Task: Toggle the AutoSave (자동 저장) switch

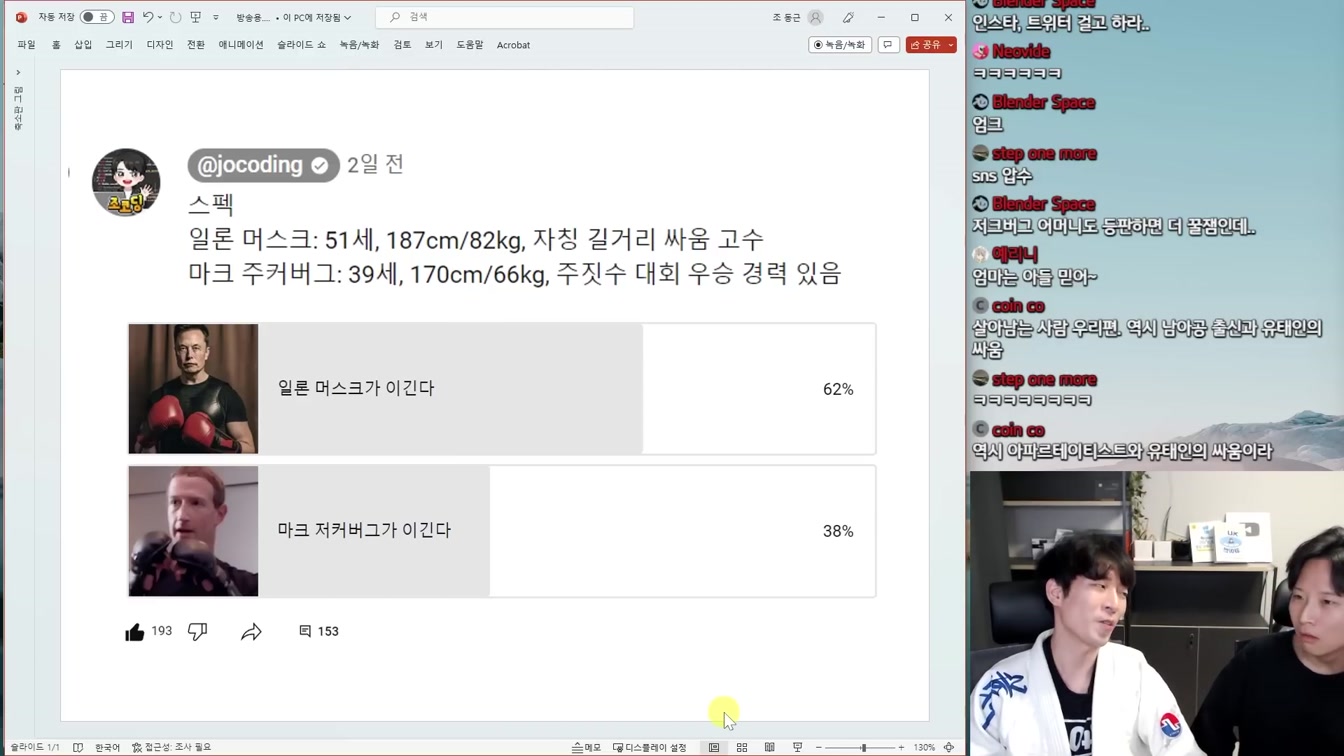Action: coord(96,17)
